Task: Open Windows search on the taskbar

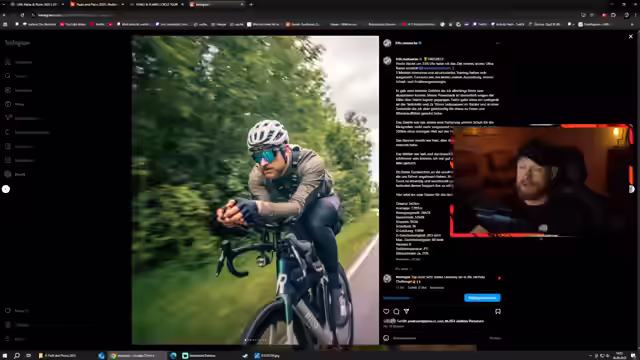Action: click(x=17, y=356)
